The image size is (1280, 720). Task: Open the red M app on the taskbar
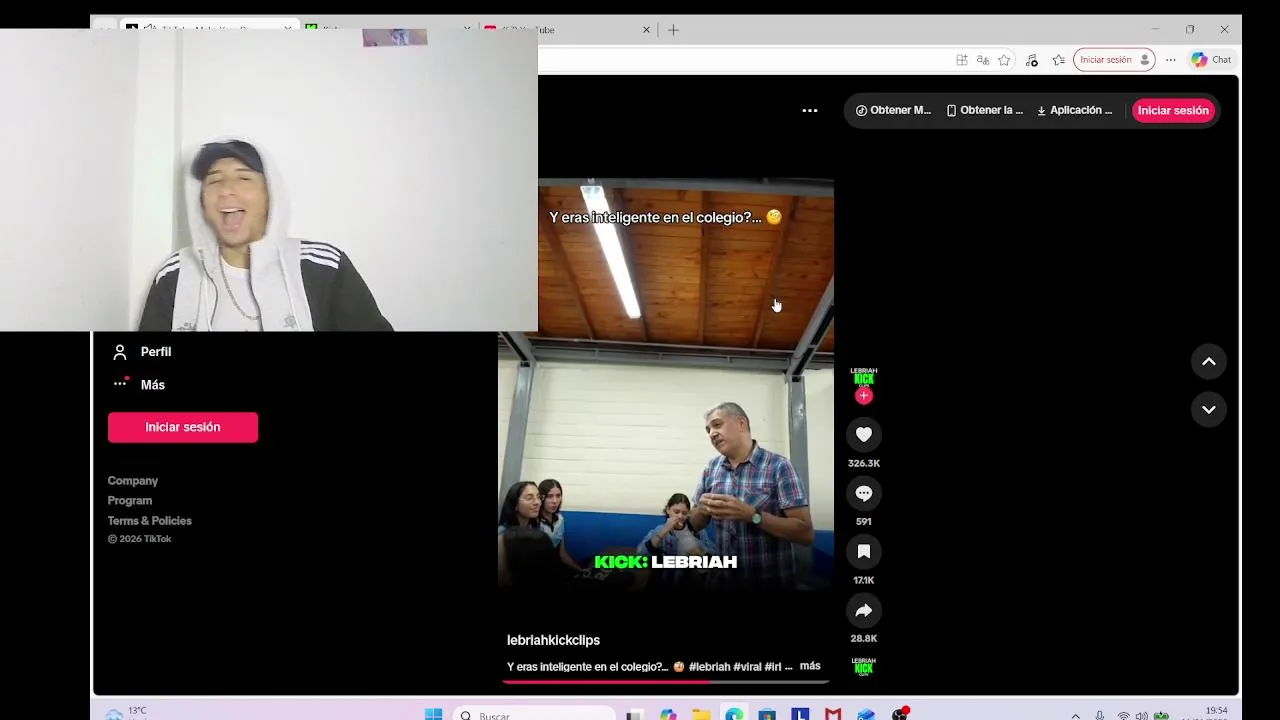tap(833, 714)
